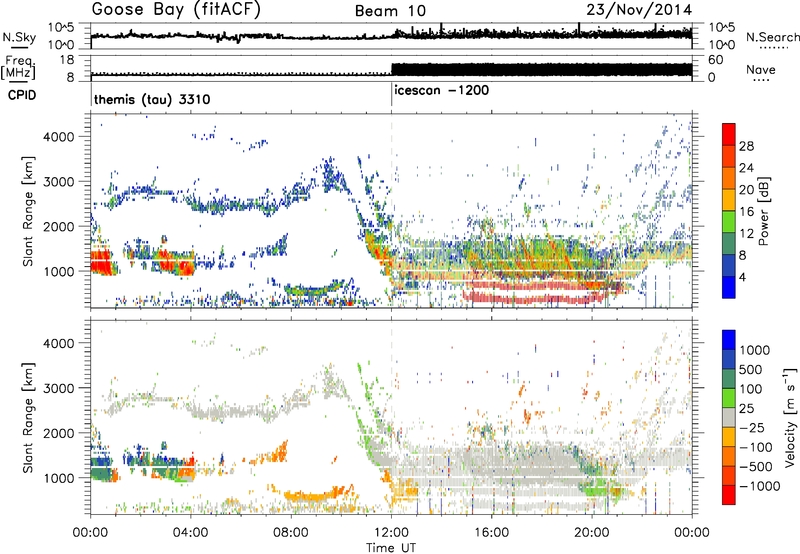Viewport: 800px width, 554px height.
Task: Click the 'Nave' legend label
Action: point(761,69)
